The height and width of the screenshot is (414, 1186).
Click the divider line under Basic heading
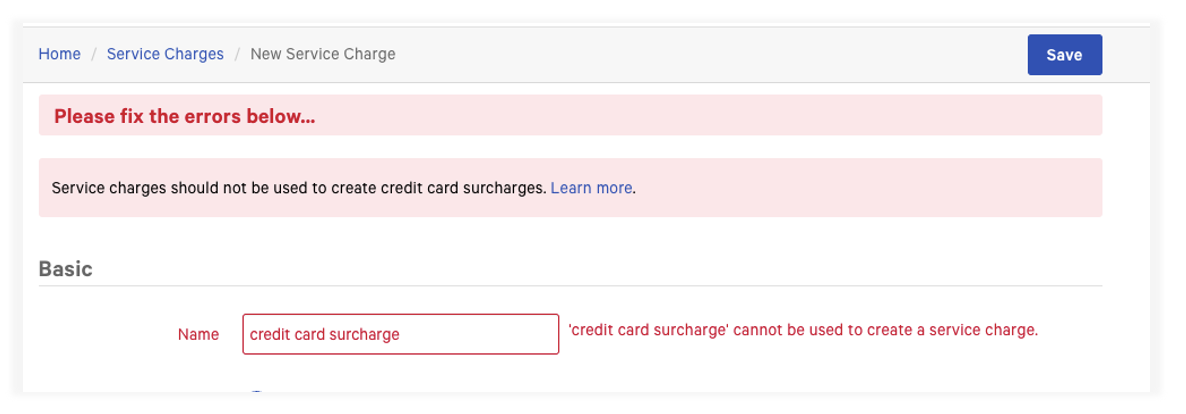point(570,286)
